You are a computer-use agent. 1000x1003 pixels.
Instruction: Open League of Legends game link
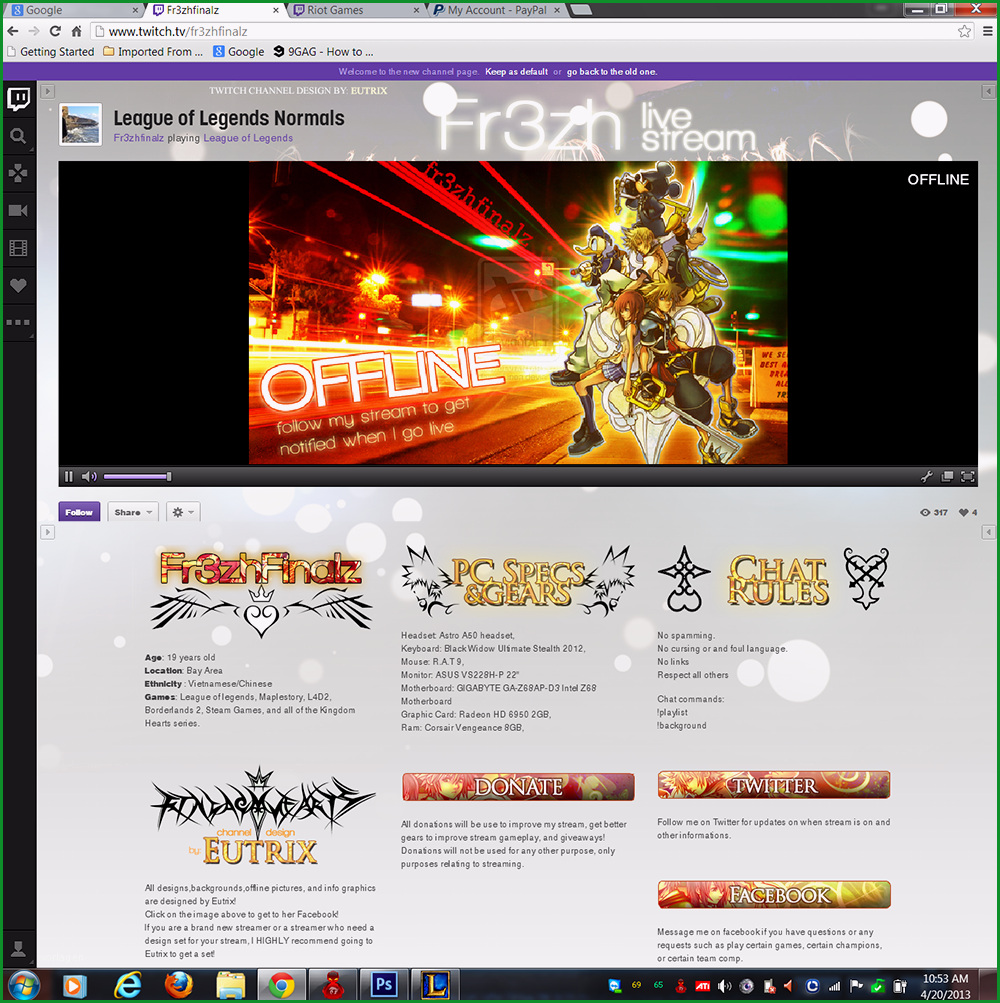[248, 138]
